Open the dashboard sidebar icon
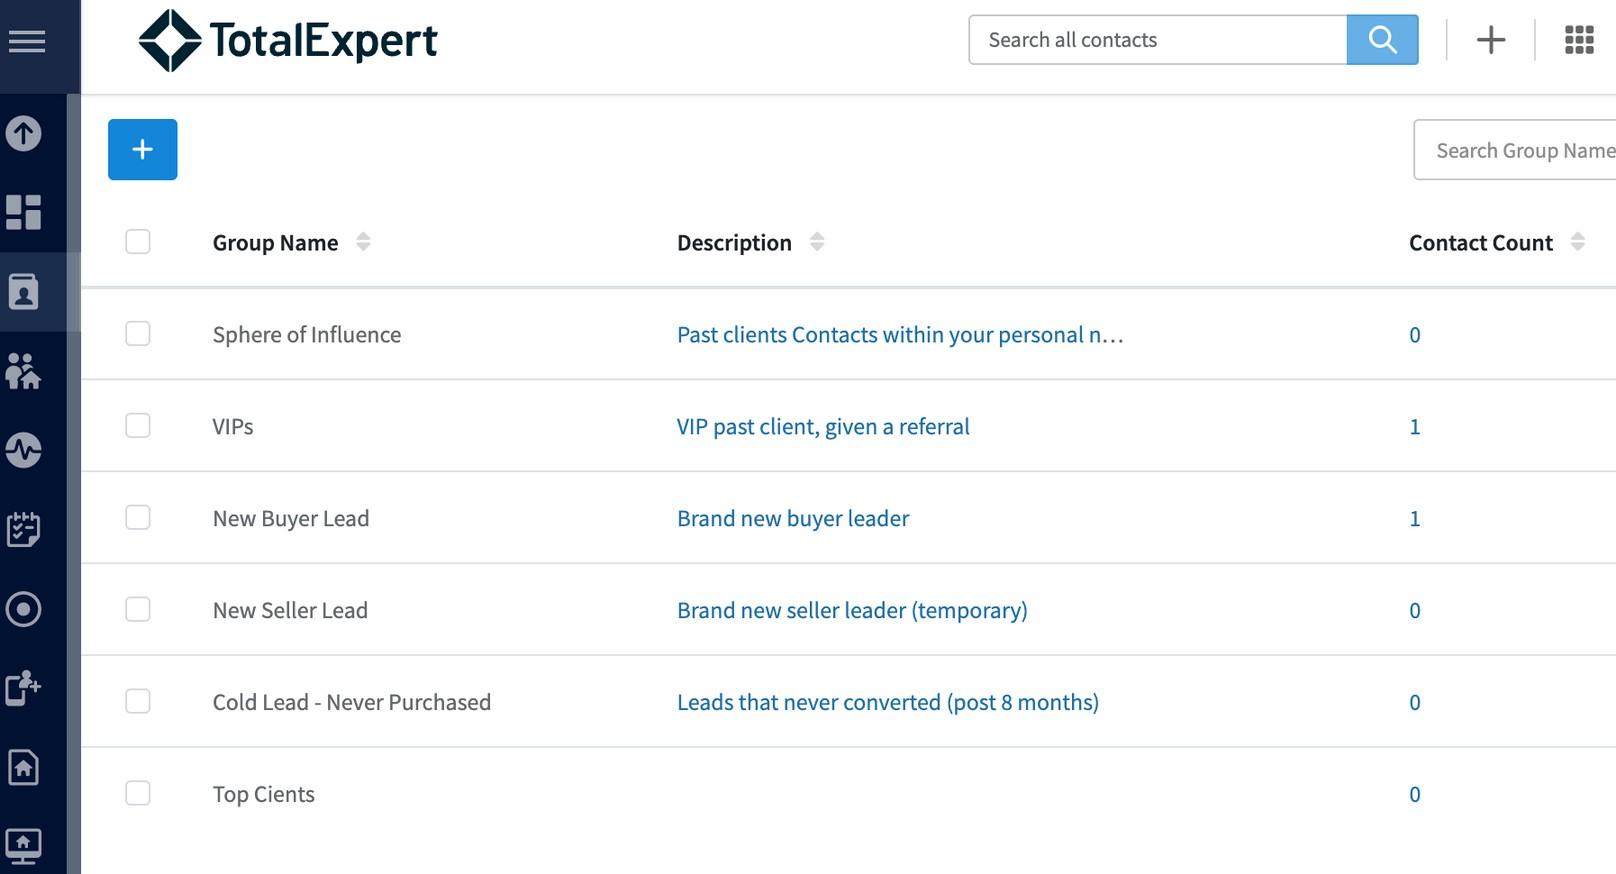 click(x=24, y=212)
